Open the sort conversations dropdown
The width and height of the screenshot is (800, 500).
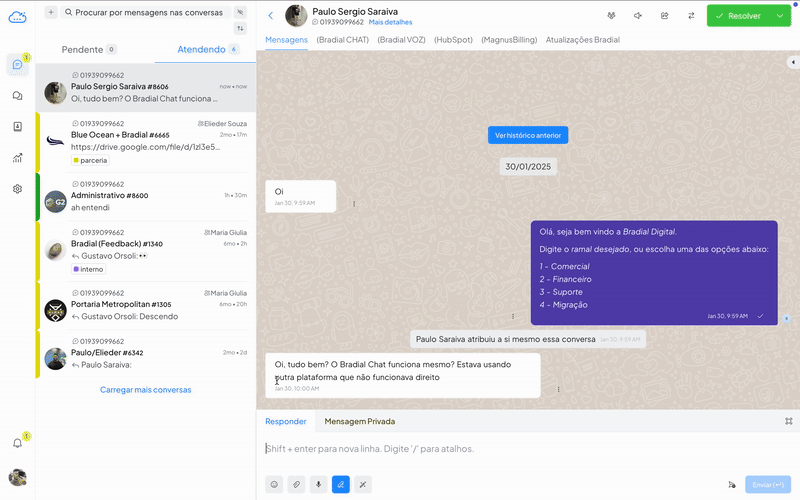point(240,29)
